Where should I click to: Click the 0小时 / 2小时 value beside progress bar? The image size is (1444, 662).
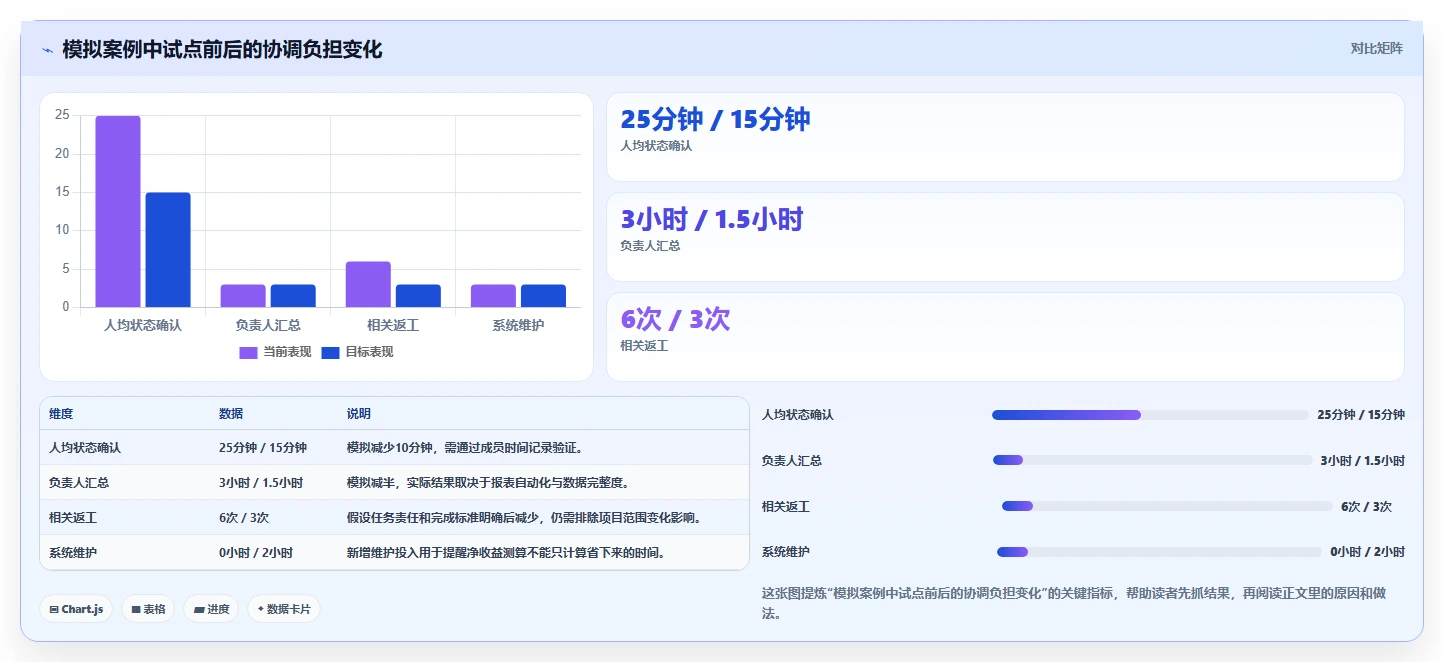pyautogui.click(x=1367, y=552)
